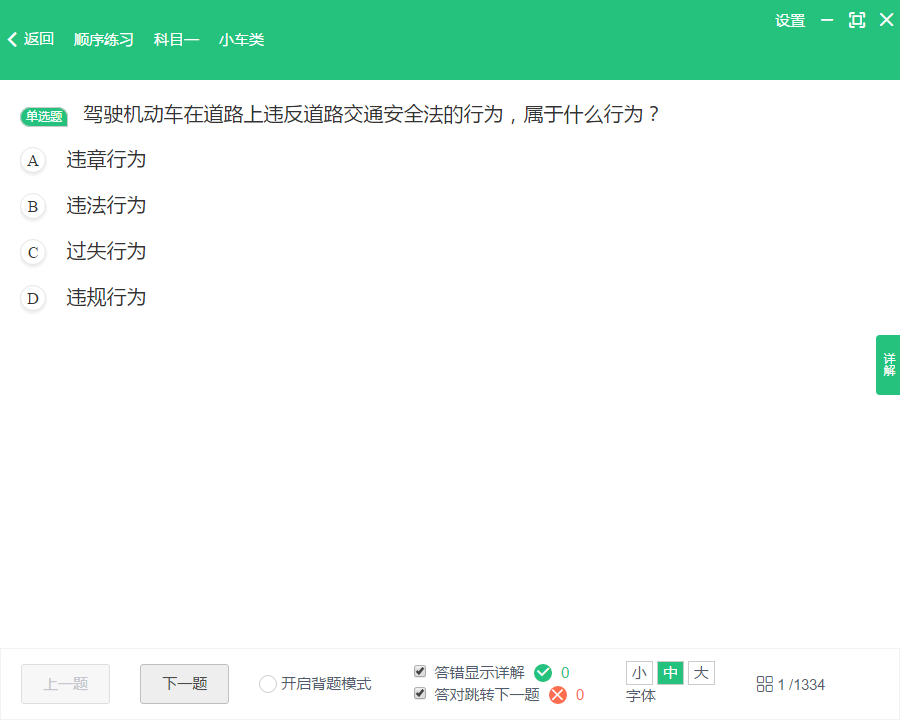The image size is (900, 720).
Task: Click the green correct-count checkmark icon
Action: (x=545, y=672)
